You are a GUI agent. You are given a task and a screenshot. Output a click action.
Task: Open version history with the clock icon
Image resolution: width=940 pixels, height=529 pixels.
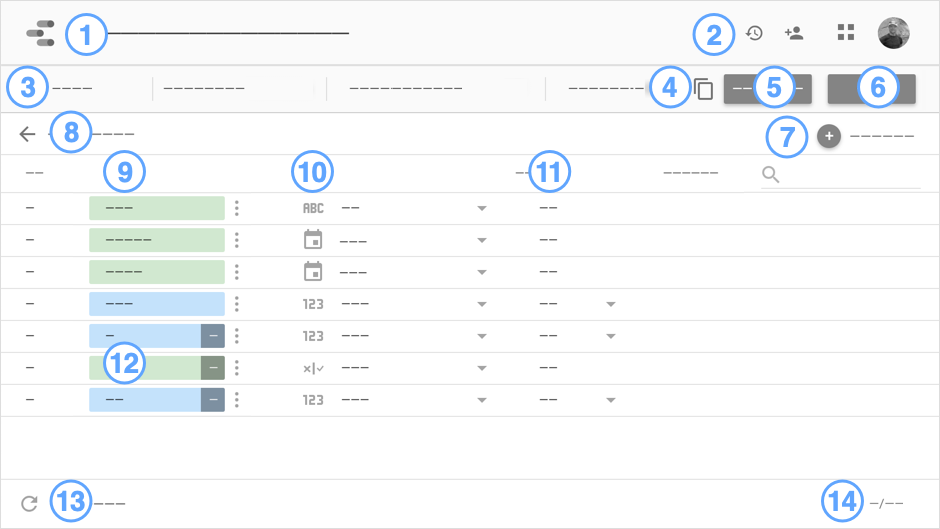click(755, 33)
